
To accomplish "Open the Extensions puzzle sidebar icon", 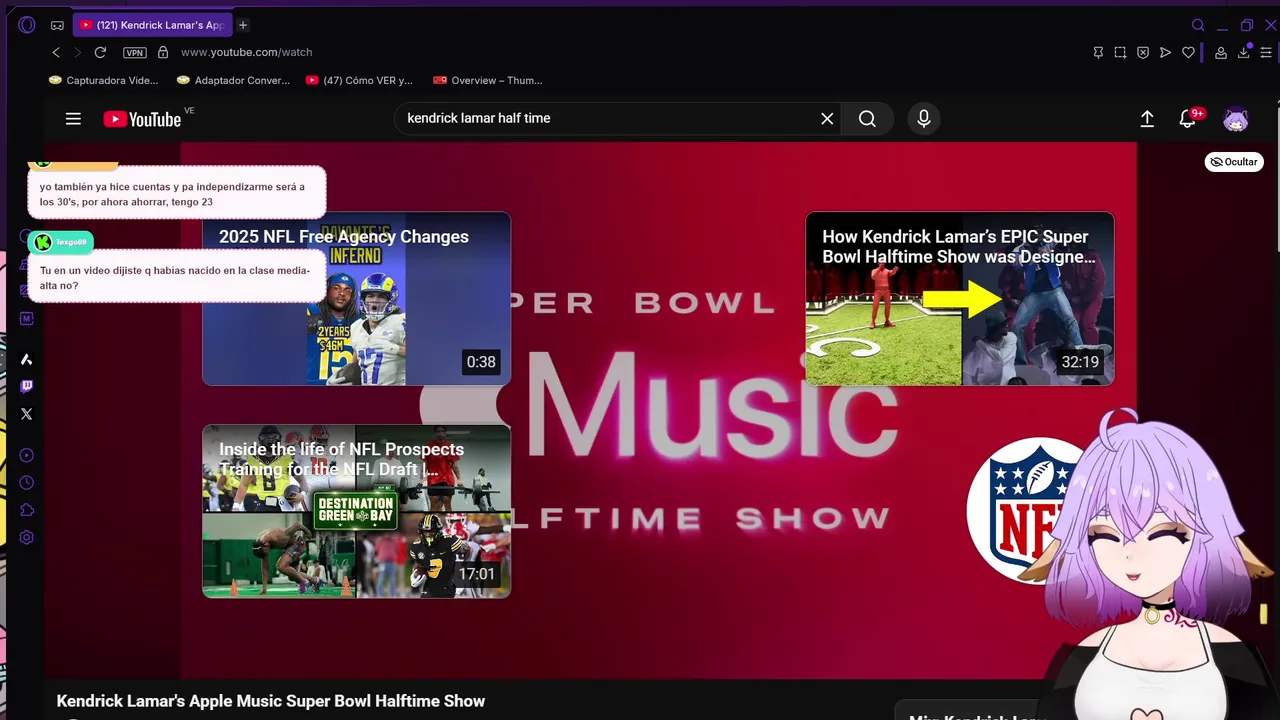I will click(27, 510).
